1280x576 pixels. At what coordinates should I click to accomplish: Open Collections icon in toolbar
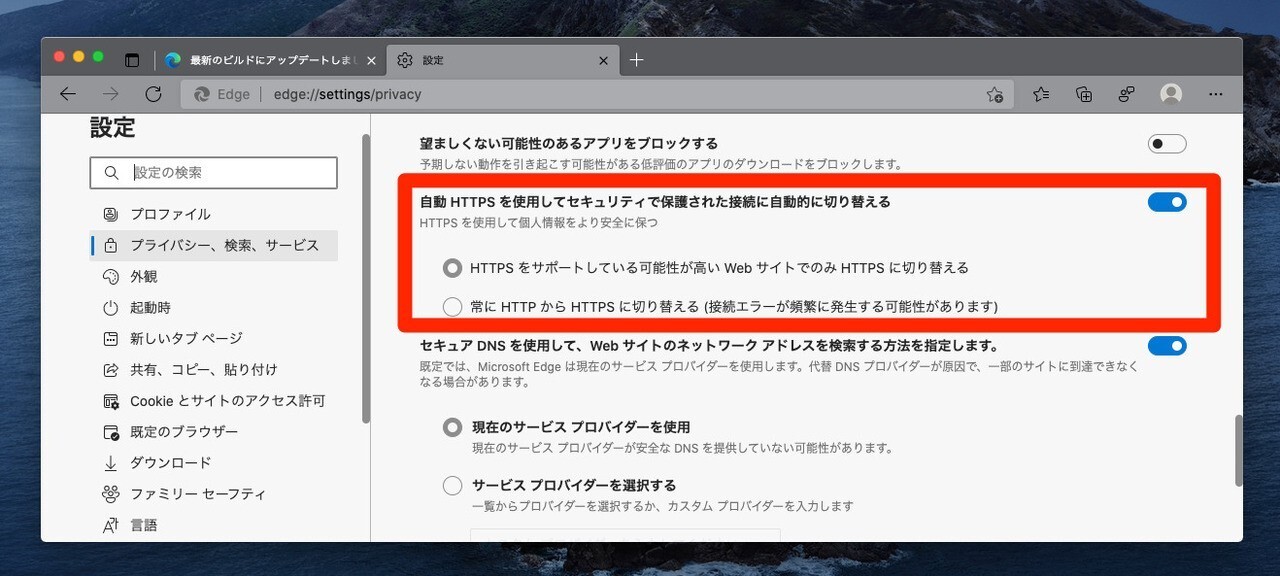coord(1084,94)
